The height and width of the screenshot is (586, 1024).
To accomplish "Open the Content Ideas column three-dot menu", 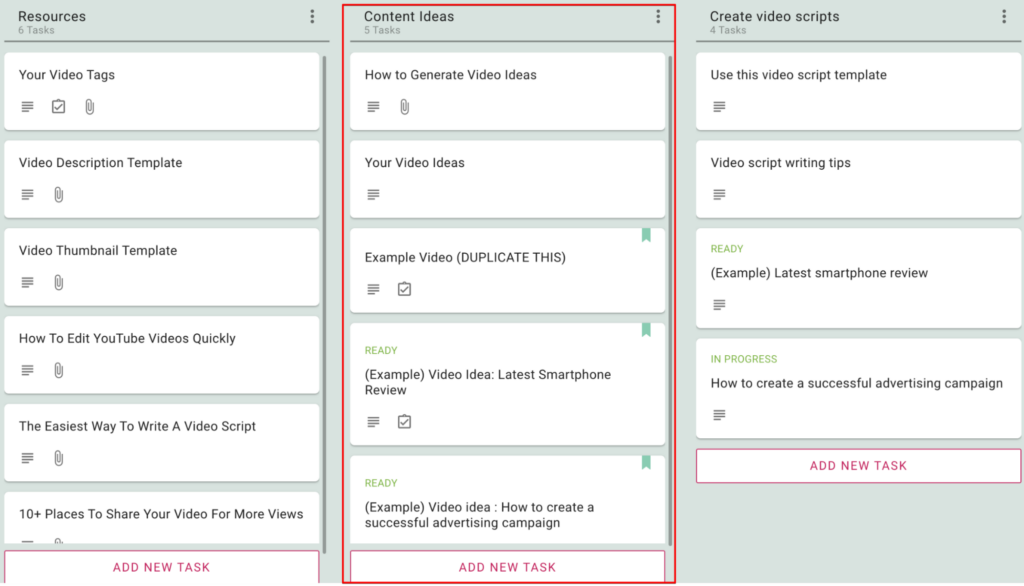I will click(658, 17).
